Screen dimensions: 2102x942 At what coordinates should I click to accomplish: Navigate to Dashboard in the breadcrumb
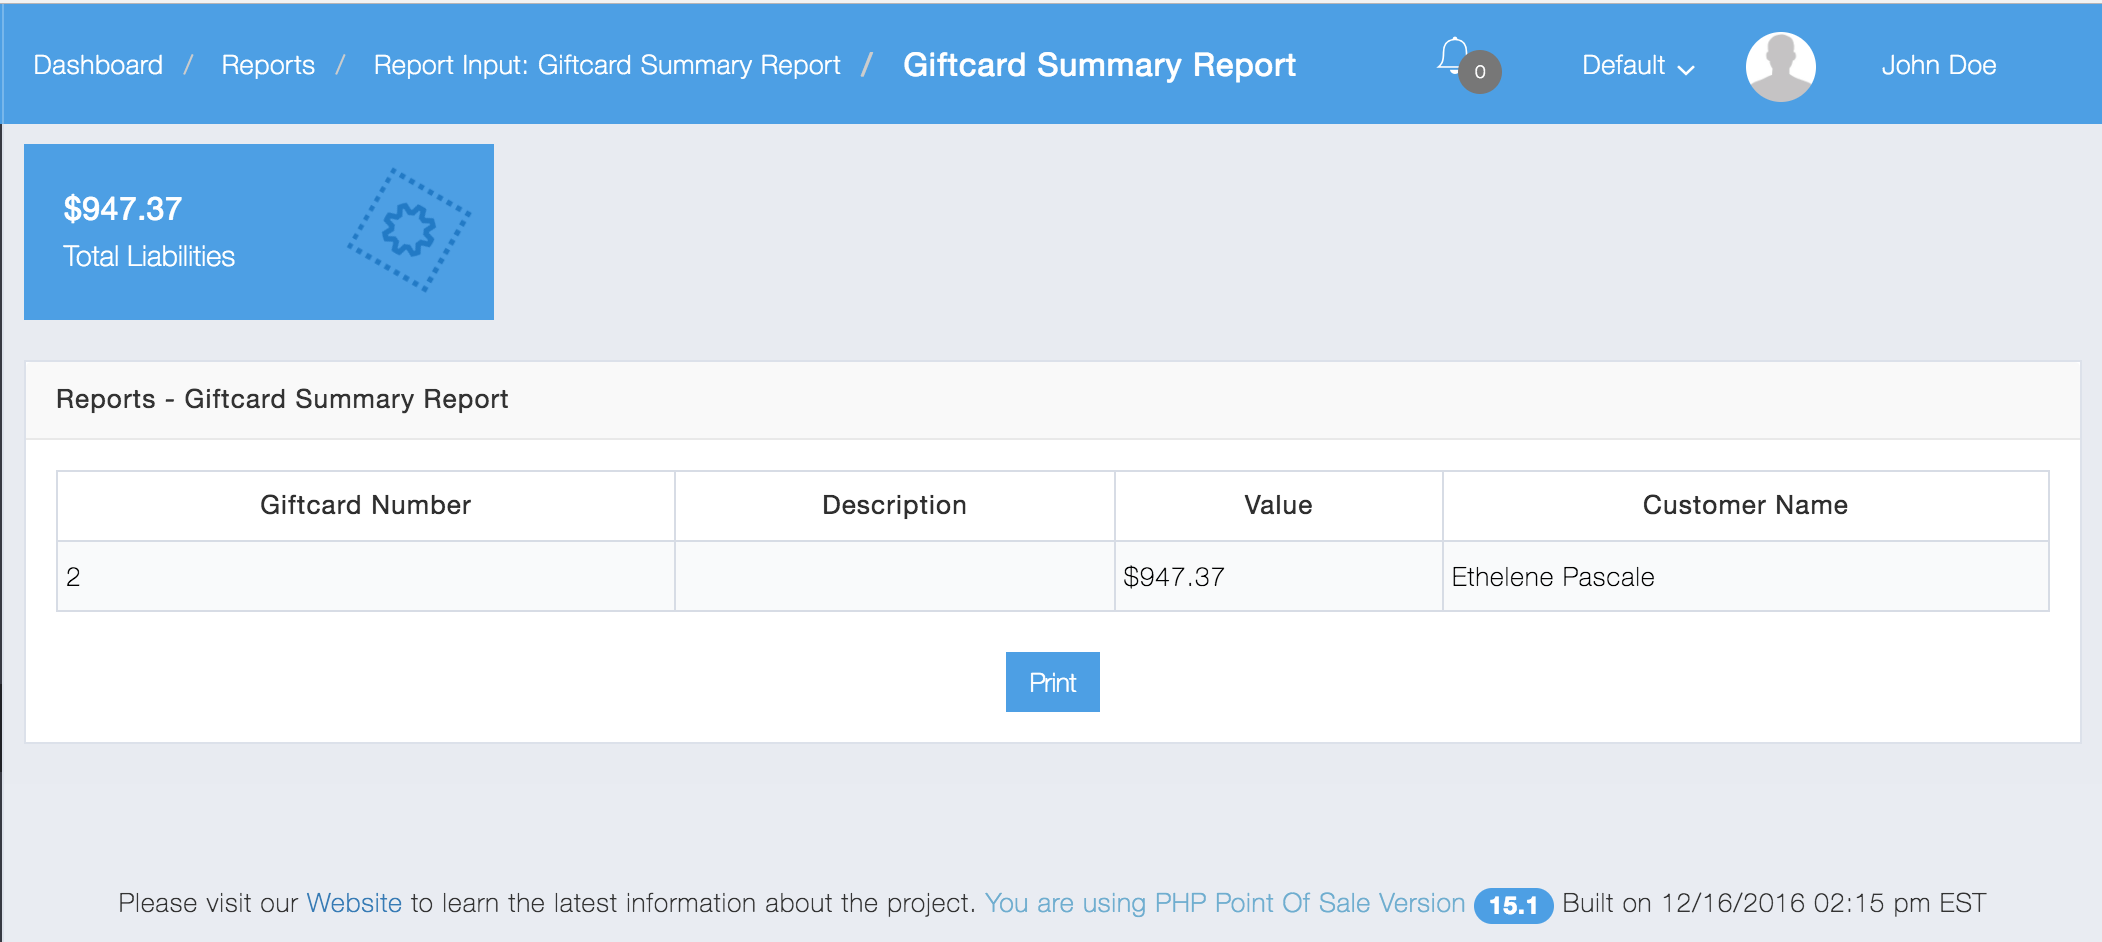tap(98, 65)
